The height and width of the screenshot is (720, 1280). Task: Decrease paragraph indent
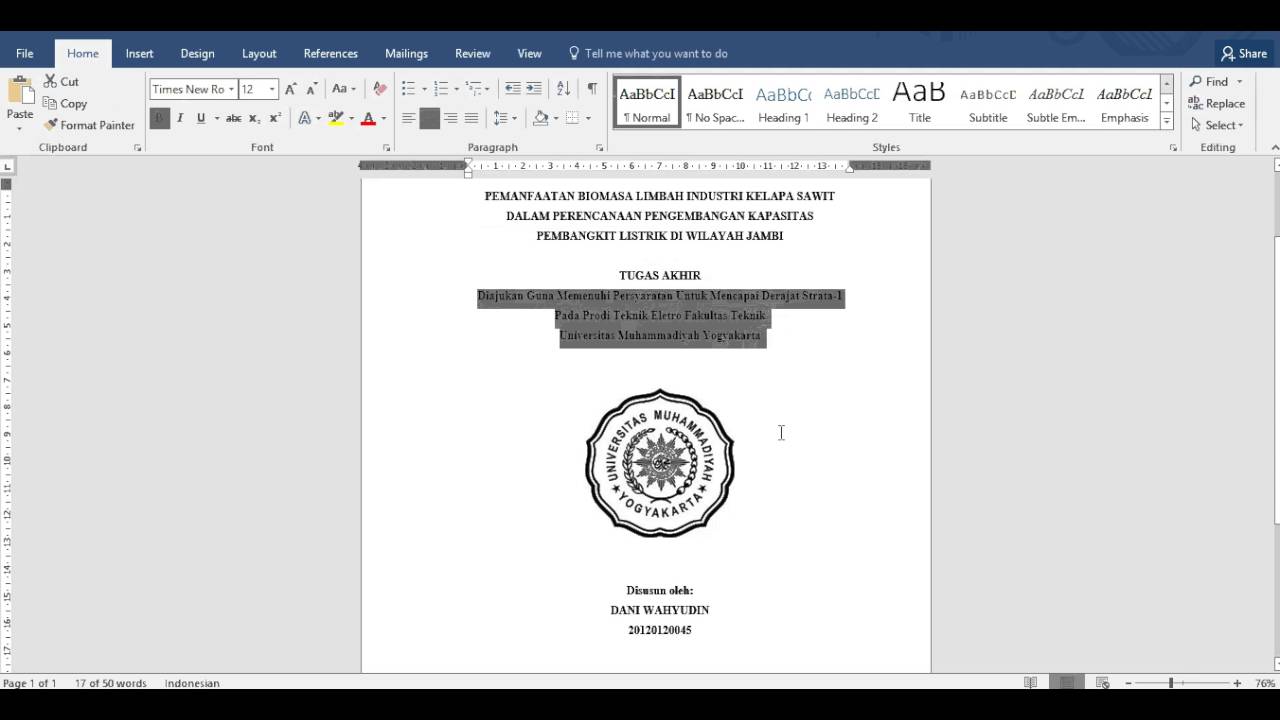tap(513, 89)
